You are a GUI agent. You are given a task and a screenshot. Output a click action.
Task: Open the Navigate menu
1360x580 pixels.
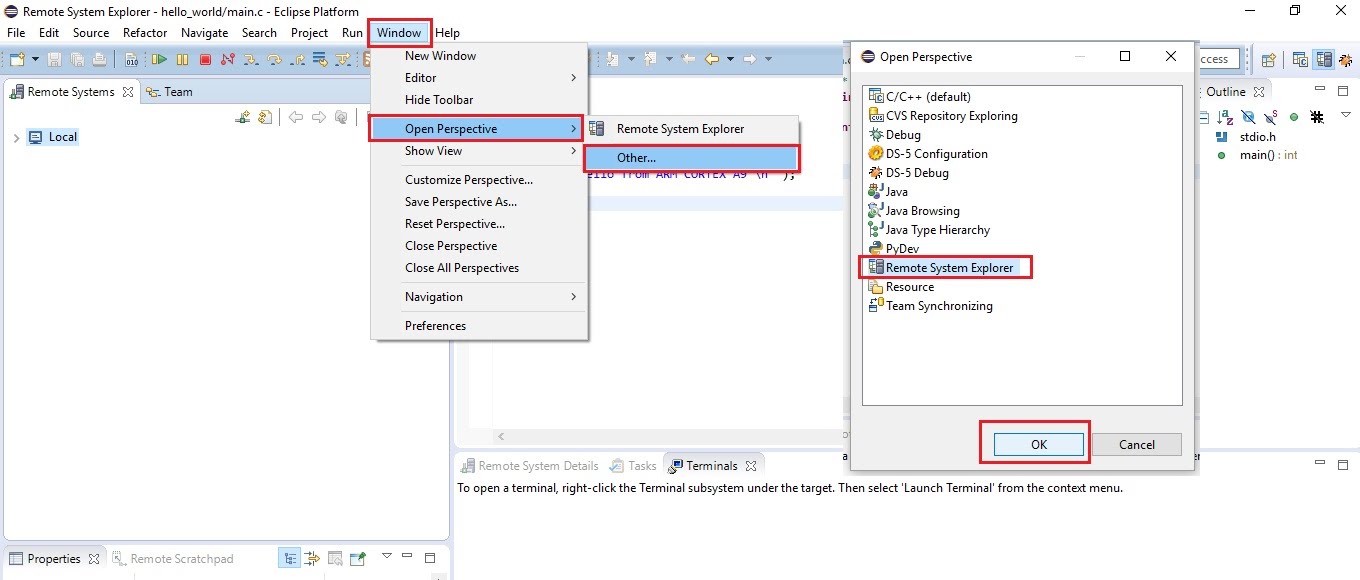[205, 33]
